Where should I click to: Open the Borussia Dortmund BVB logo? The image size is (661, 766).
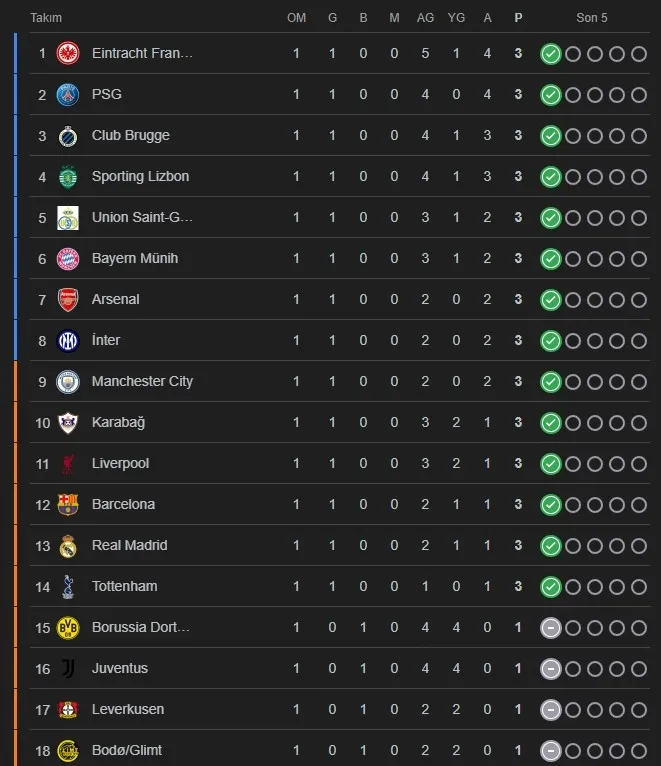point(68,627)
